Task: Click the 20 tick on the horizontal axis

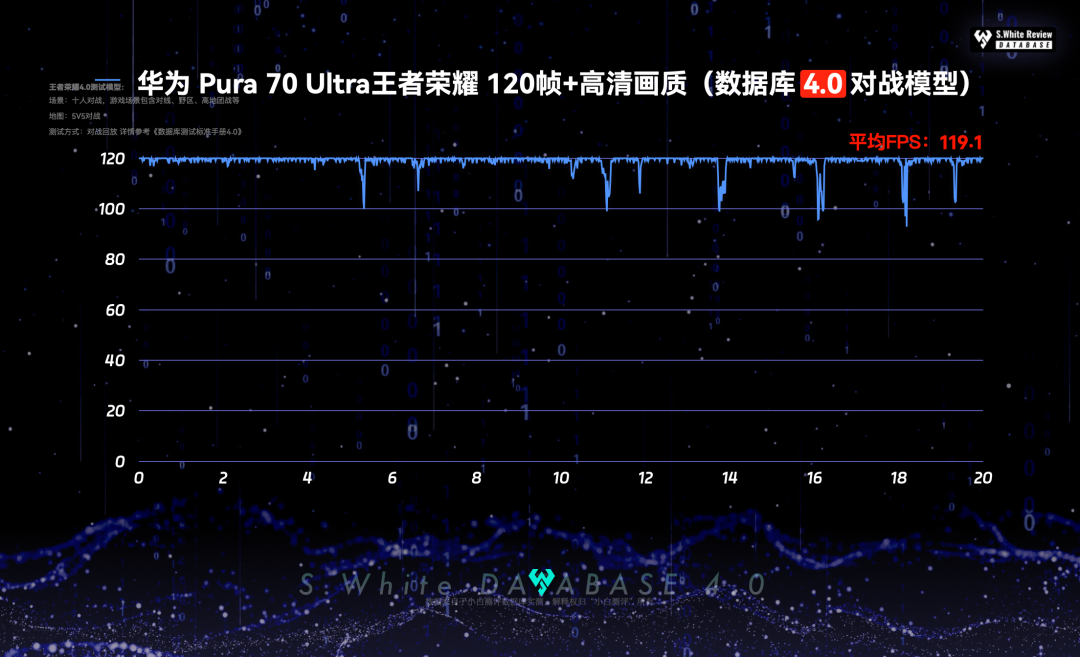Action: (983, 478)
